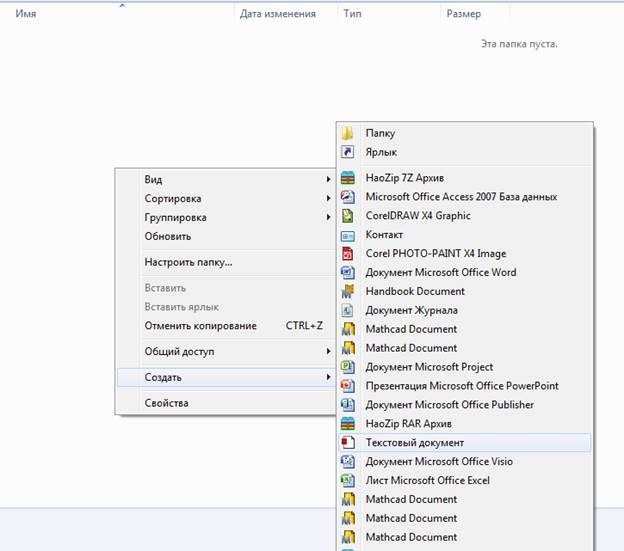Screen dimensions: 624x551
Task: Select Отменить копирование menu entry
Action: click(226, 326)
